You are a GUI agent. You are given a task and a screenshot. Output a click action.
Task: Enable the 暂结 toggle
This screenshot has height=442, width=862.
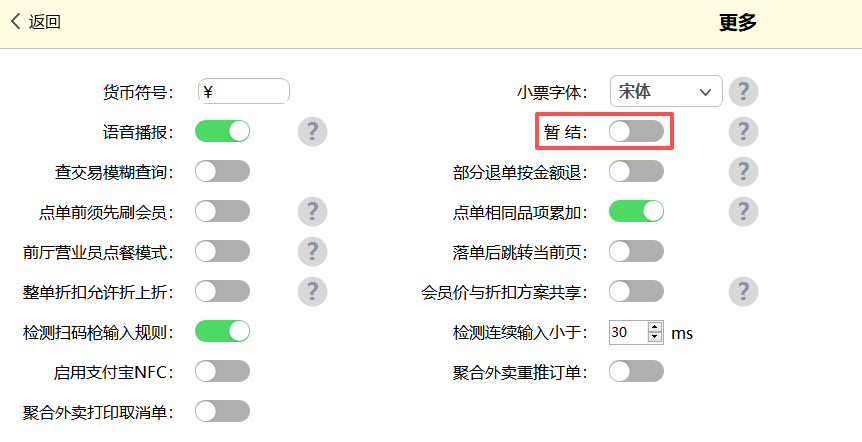[x=636, y=131]
